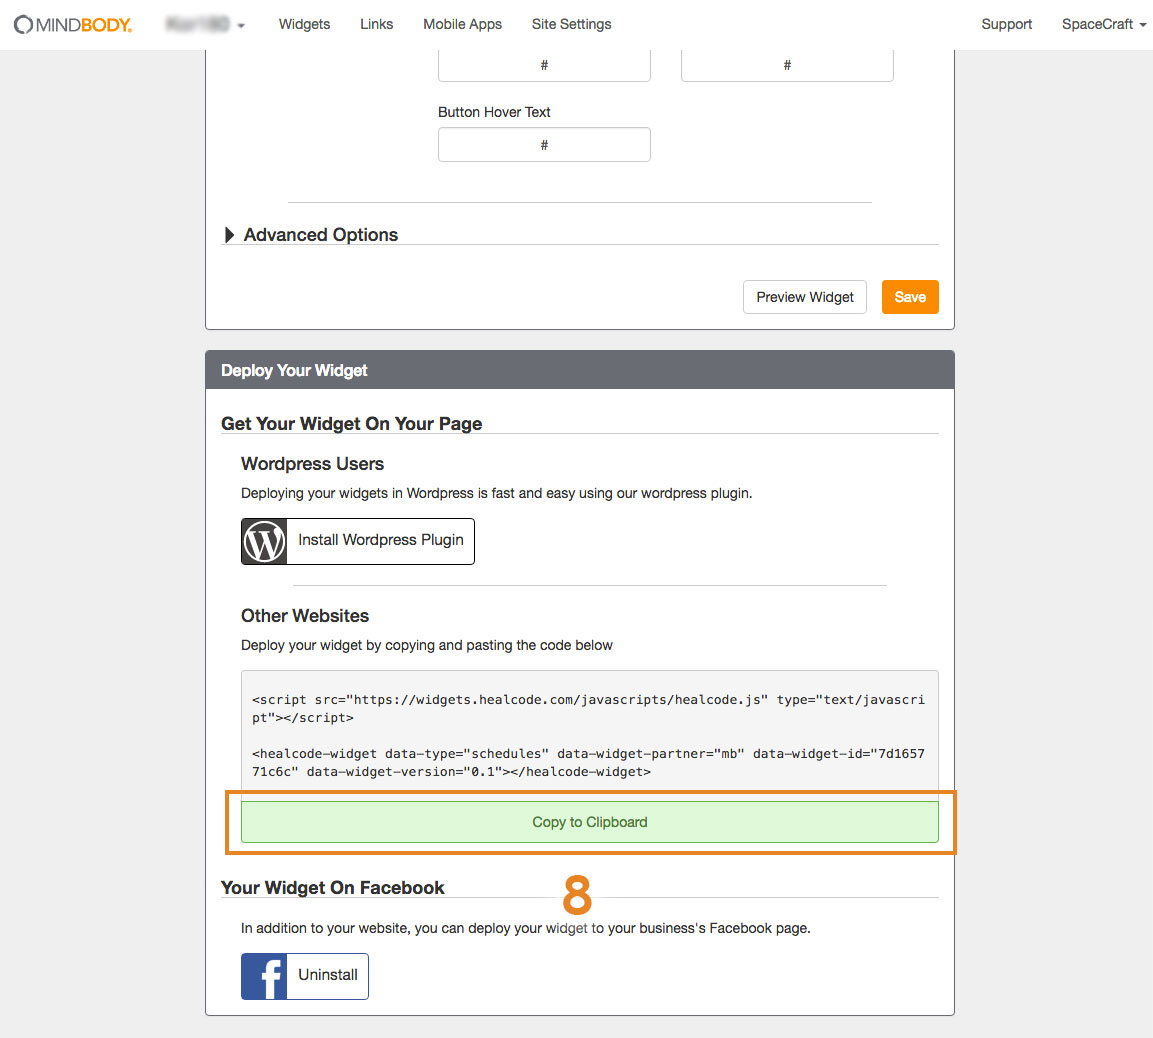This screenshot has width=1153, height=1038.
Task: Click Install Wordpress Plugin
Action: point(357,542)
